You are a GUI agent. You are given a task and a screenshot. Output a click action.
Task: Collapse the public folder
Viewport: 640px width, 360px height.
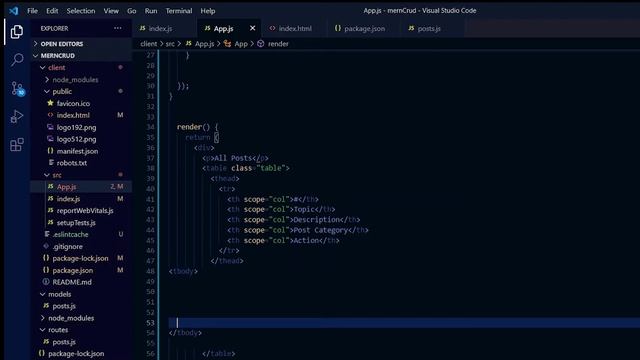[x=82, y=91]
